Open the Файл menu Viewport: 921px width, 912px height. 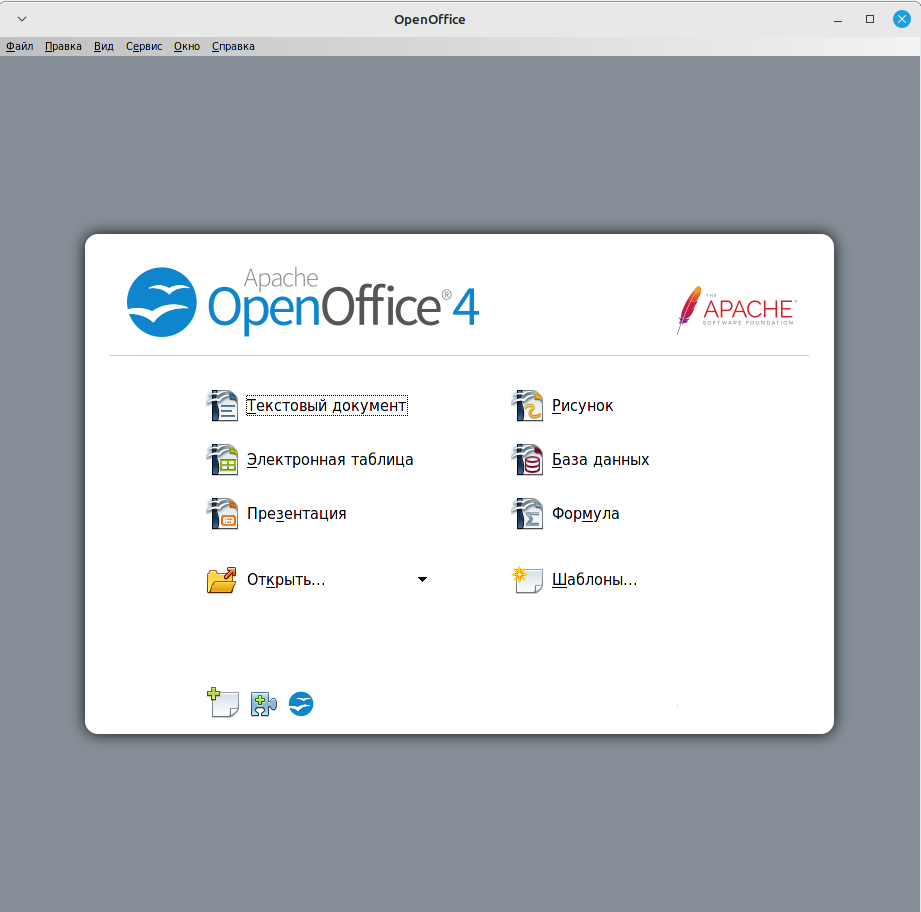click(x=18, y=46)
